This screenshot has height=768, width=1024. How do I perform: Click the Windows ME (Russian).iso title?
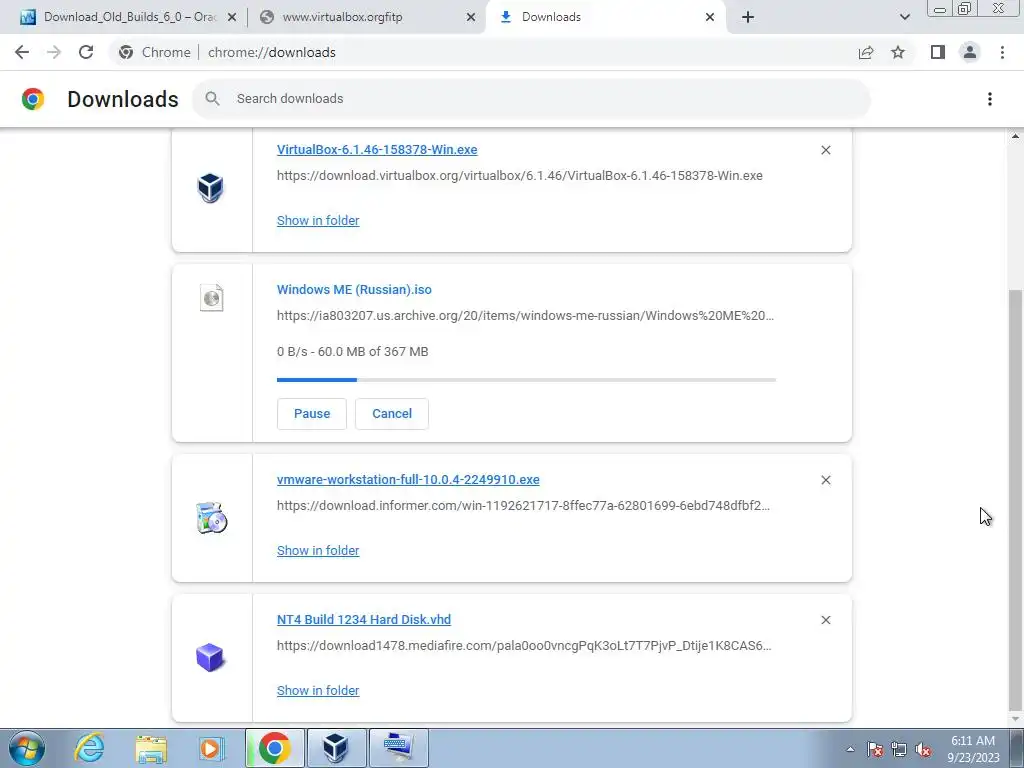pos(354,289)
